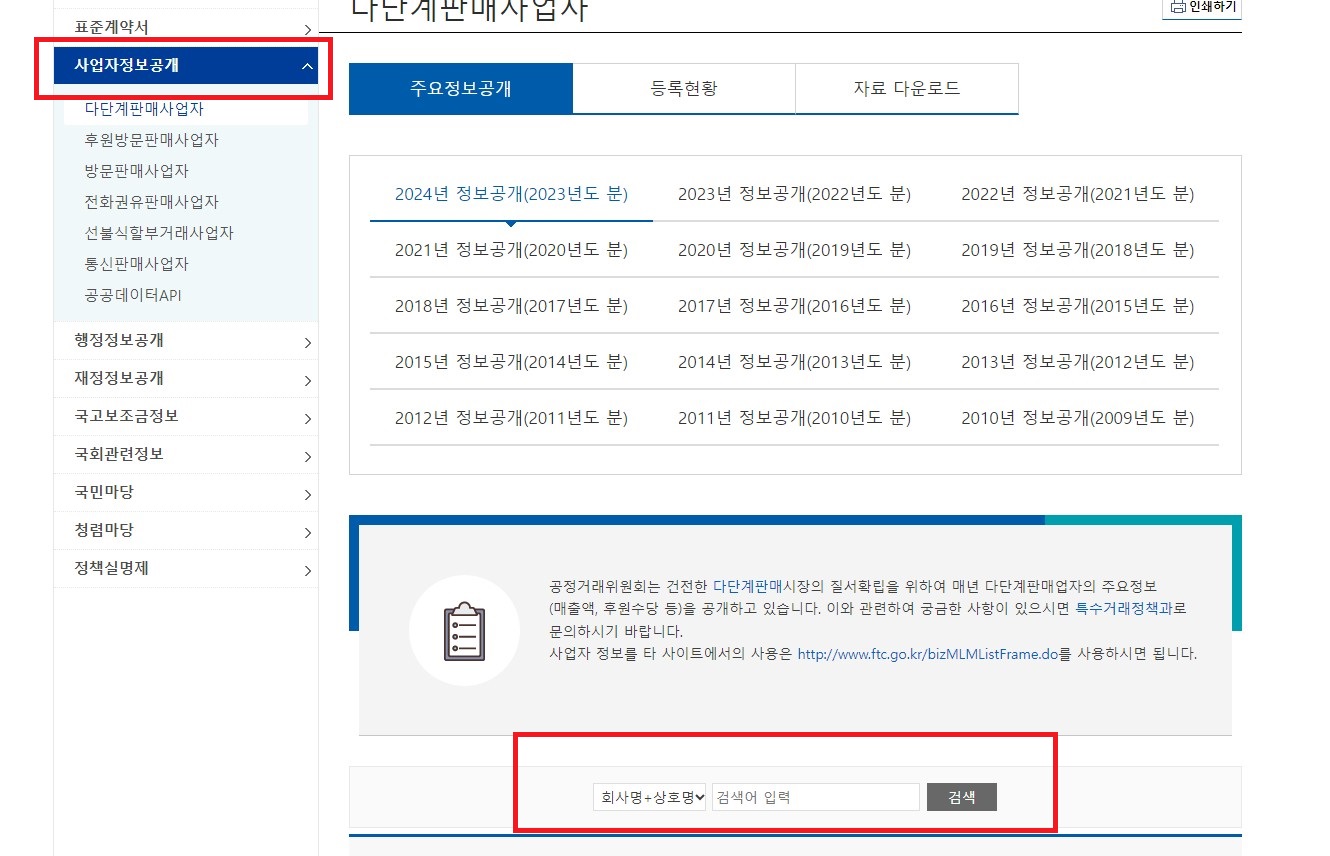Collapse the 사업자정보공개 menu

coord(186,66)
